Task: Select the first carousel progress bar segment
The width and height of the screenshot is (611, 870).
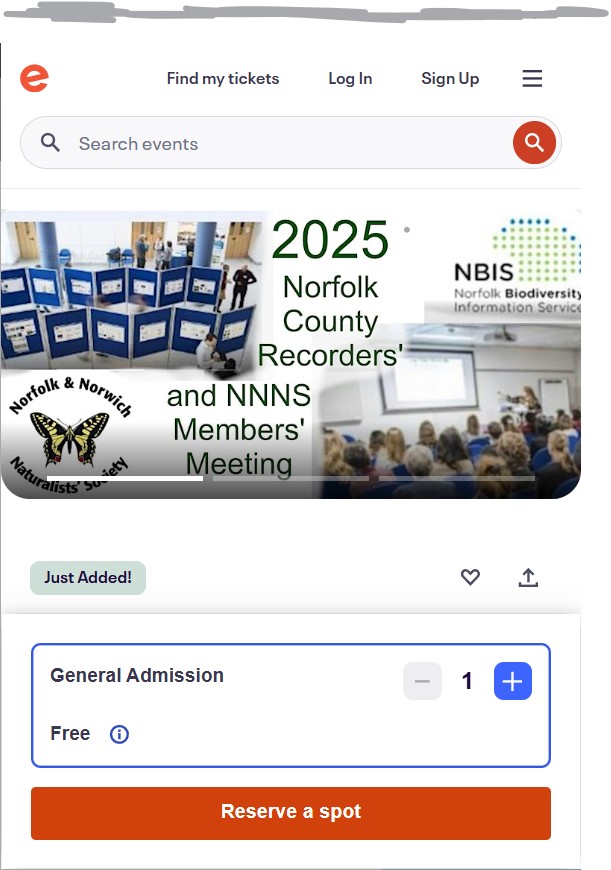Action: pos(125,478)
